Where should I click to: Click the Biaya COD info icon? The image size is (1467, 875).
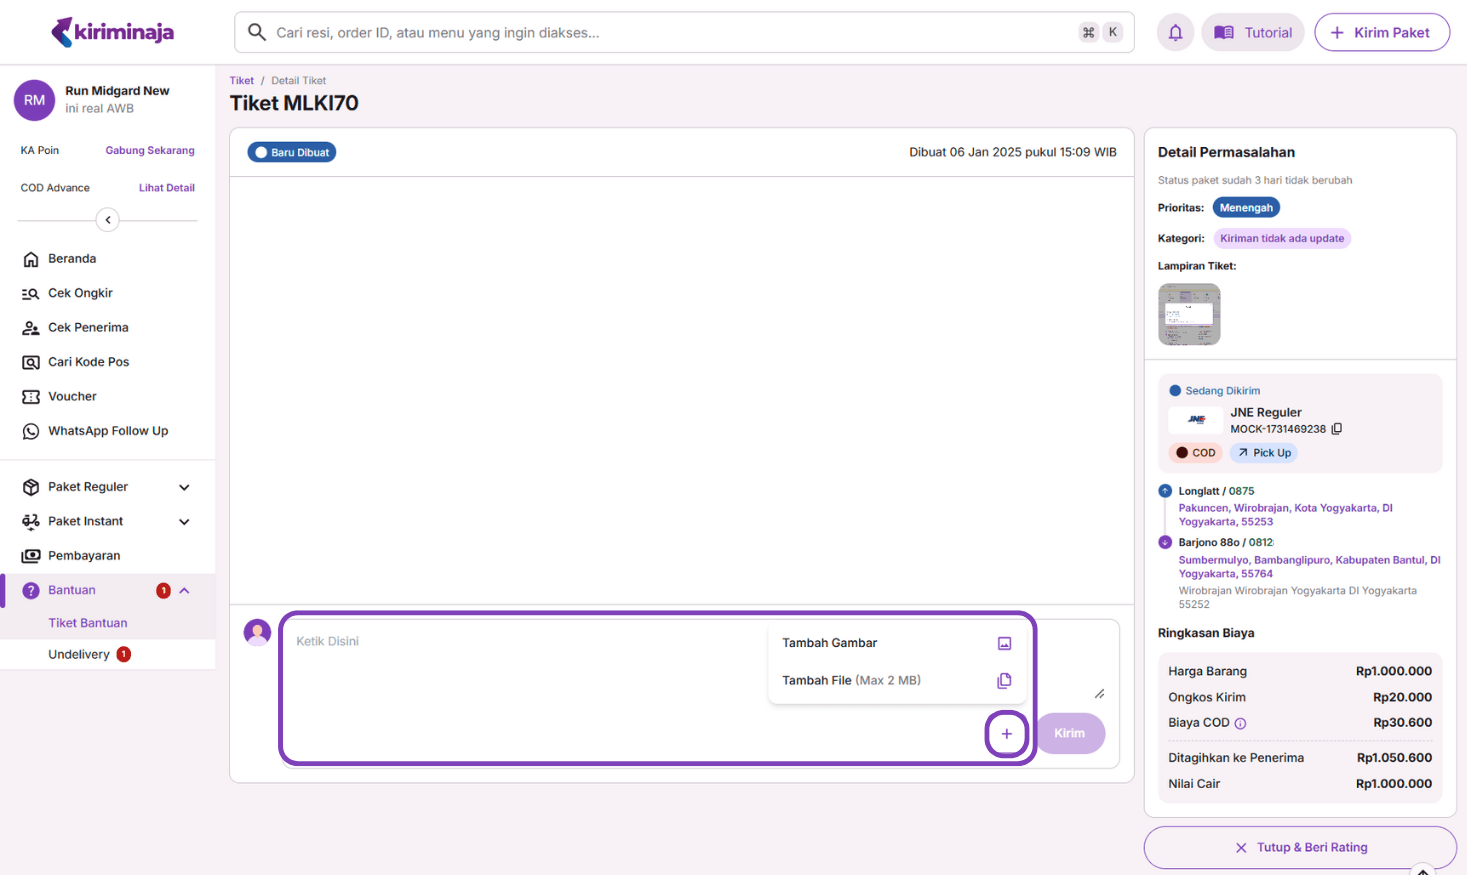[1240, 723]
